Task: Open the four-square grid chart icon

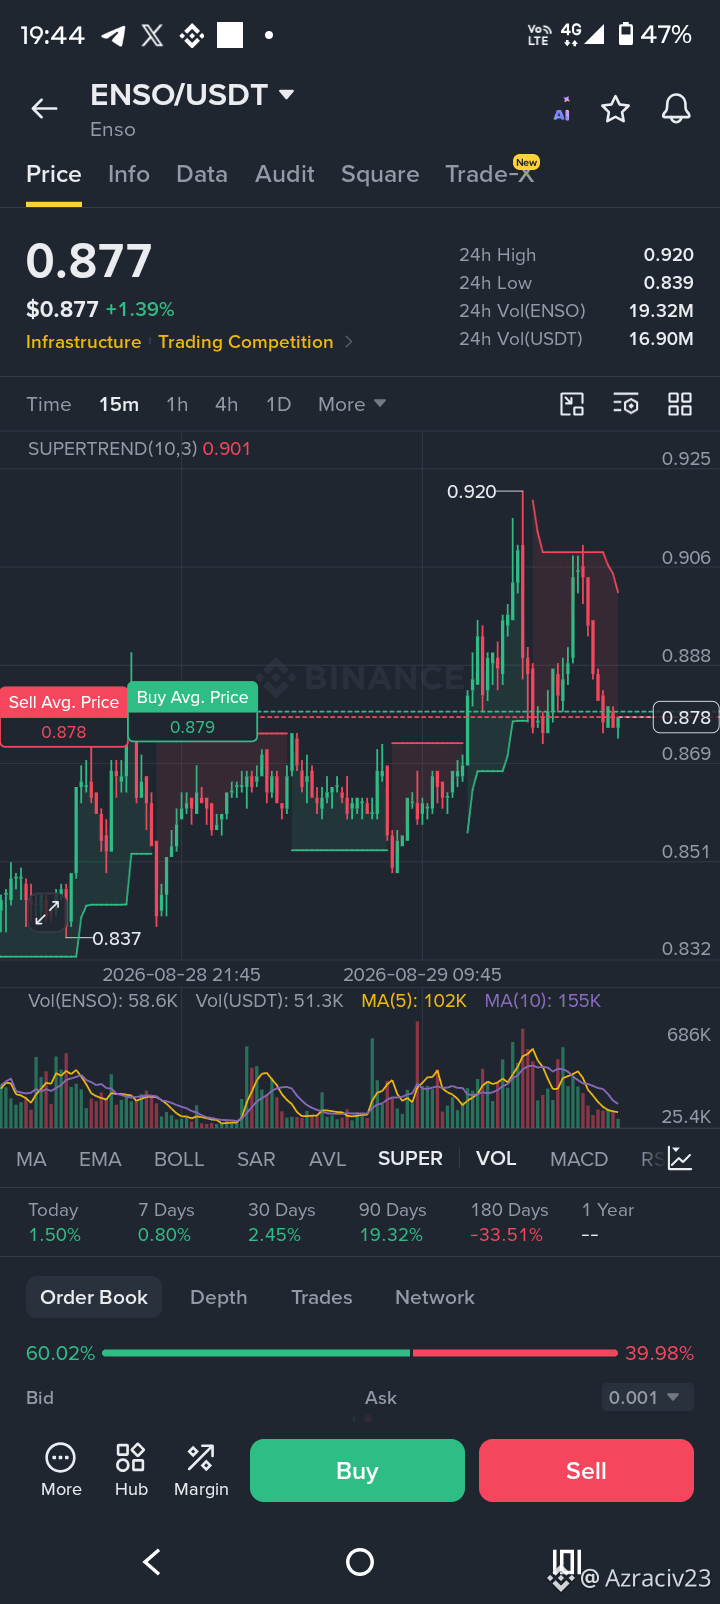Action: (x=680, y=404)
